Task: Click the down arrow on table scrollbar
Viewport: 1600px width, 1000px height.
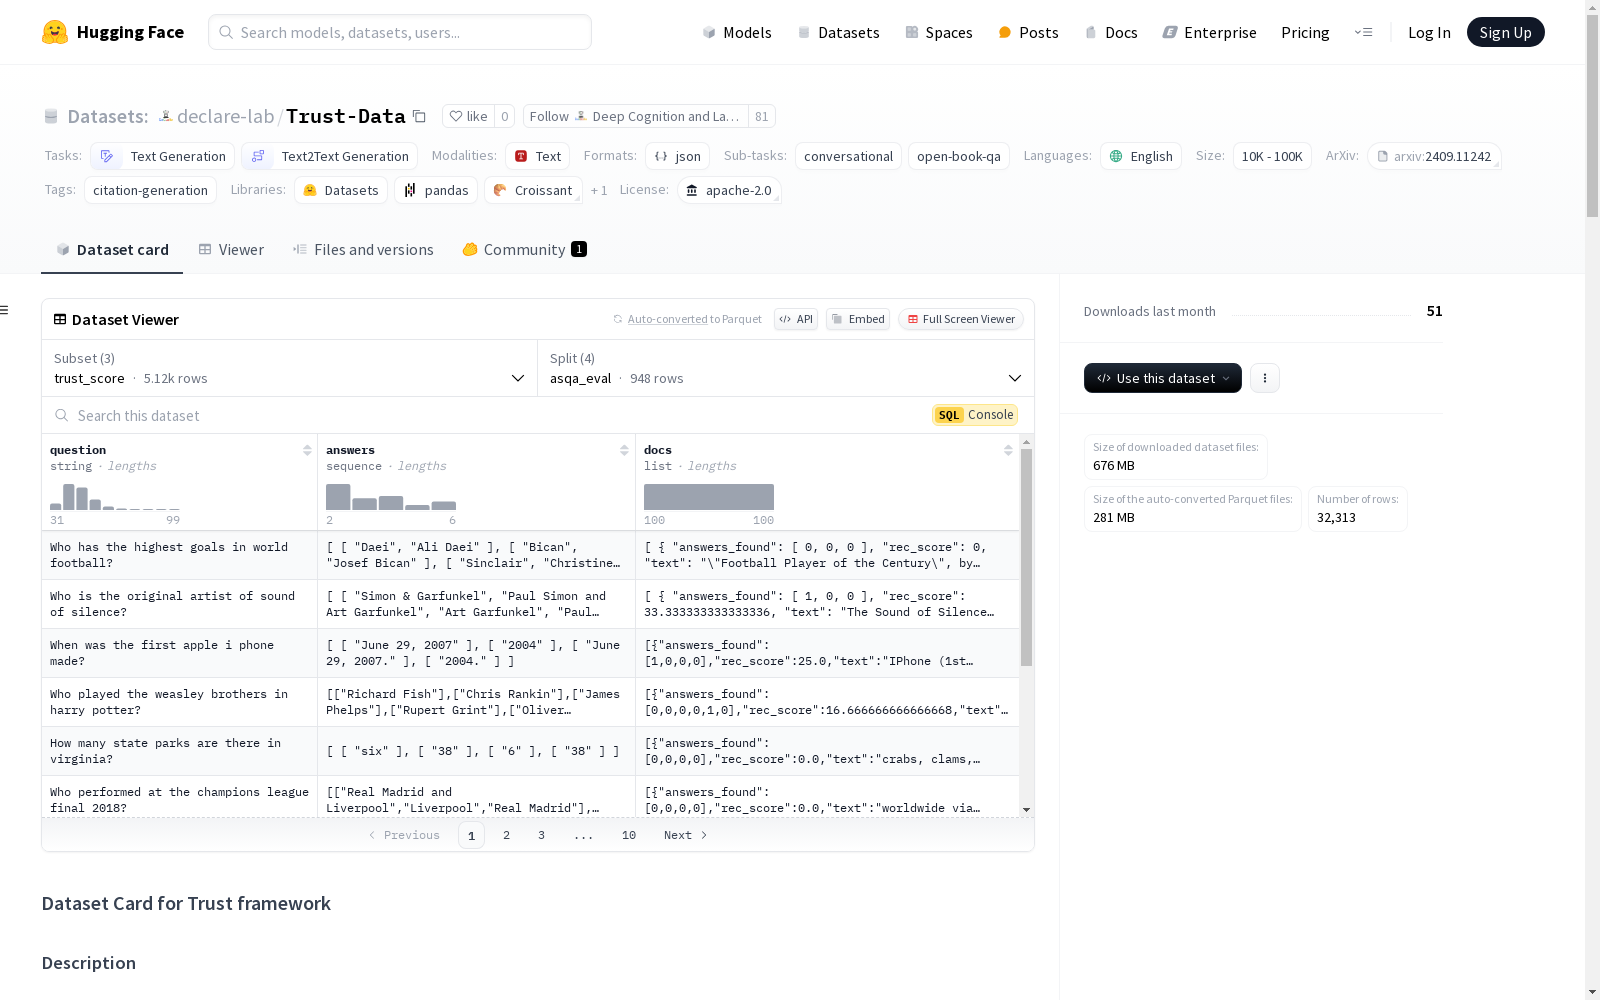Action: pyautogui.click(x=1026, y=809)
